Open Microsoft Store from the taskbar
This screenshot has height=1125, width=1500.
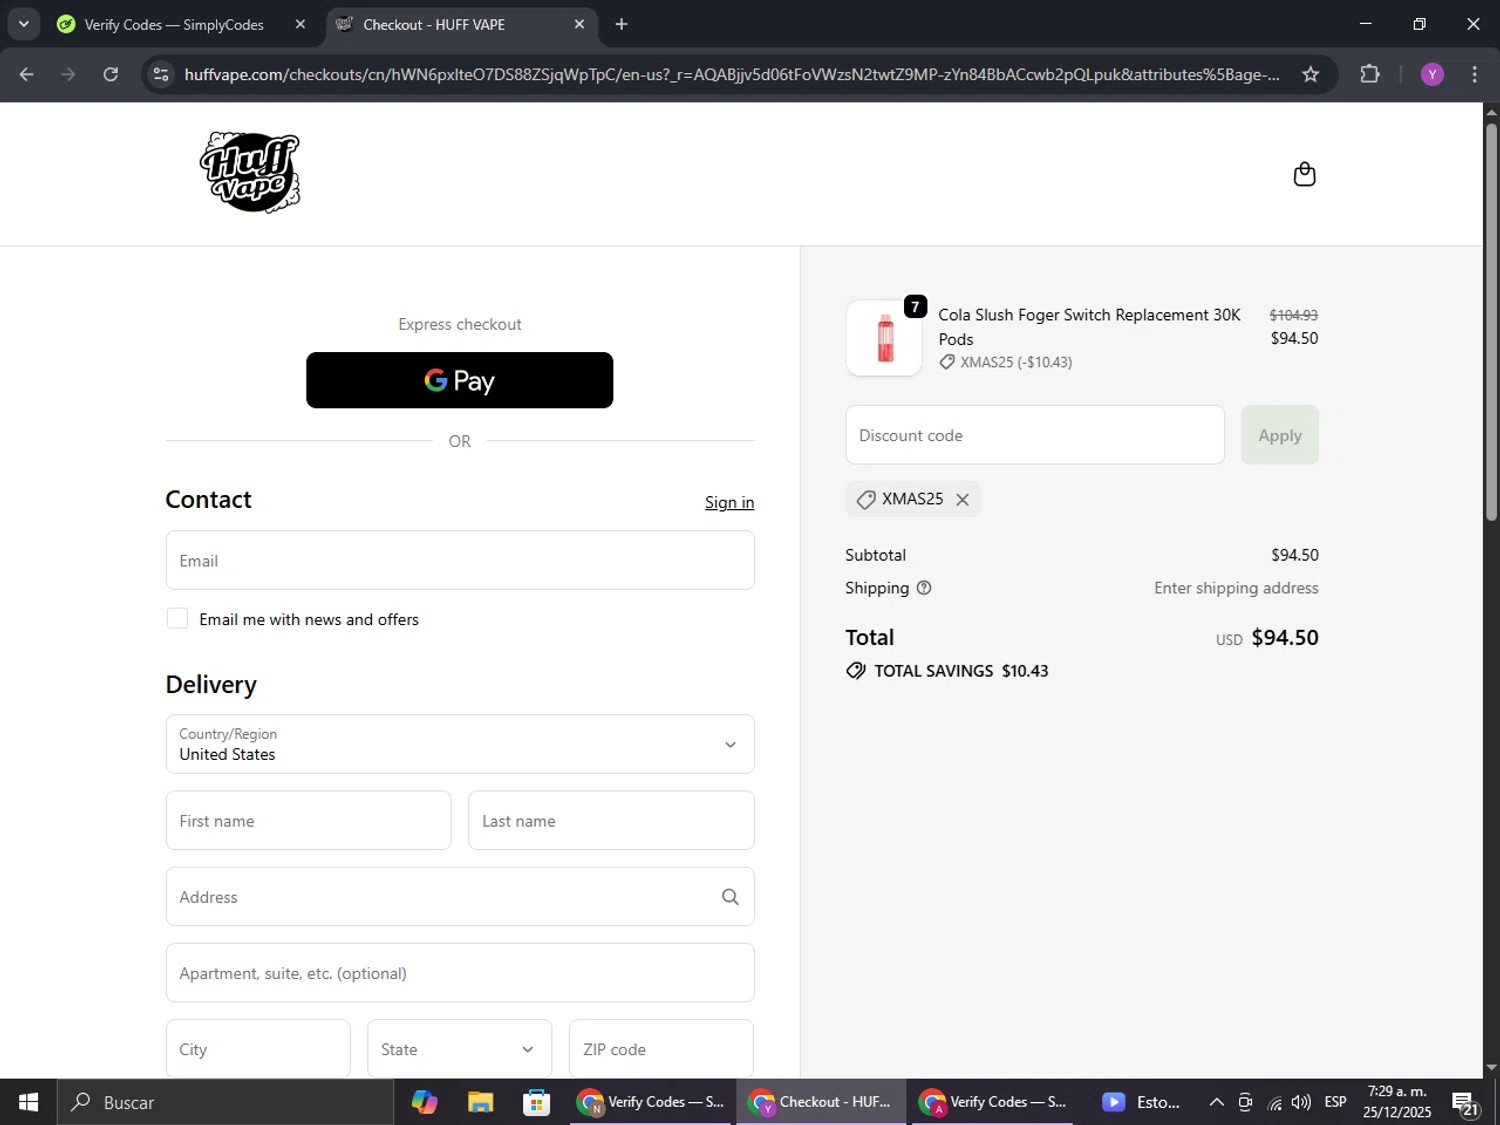(x=536, y=1102)
